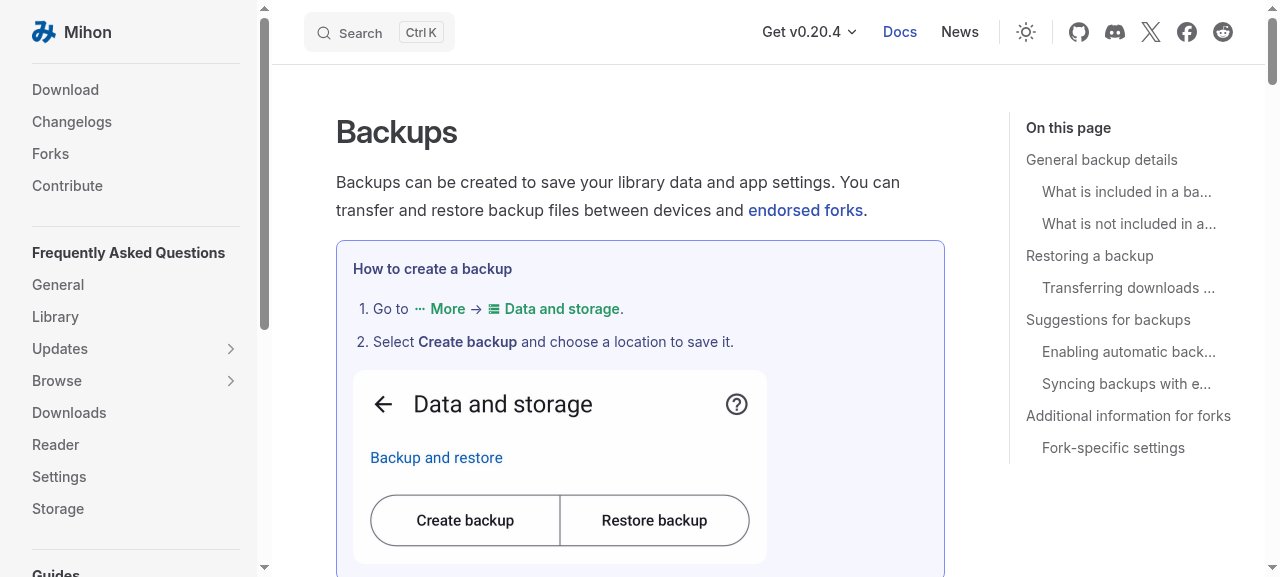Open the Downloads FAQ page
Viewport: 1280px width, 577px height.
click(x=69, y=413)
